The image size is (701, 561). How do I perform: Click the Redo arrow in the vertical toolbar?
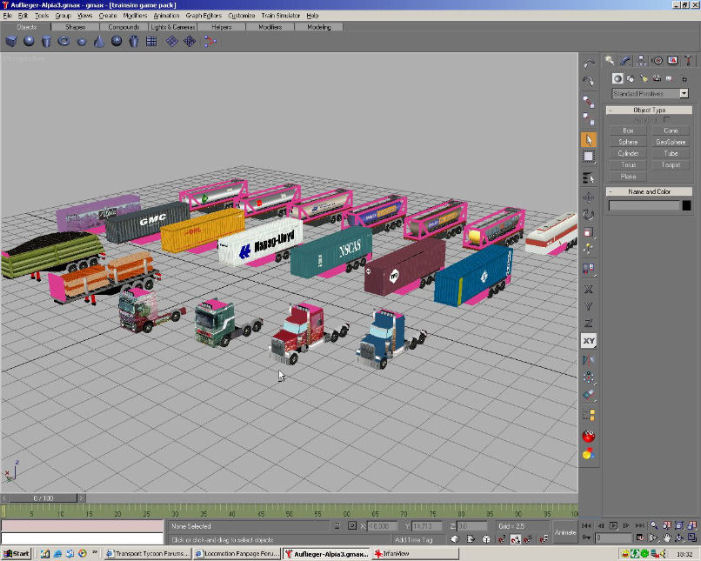(589, 81)
